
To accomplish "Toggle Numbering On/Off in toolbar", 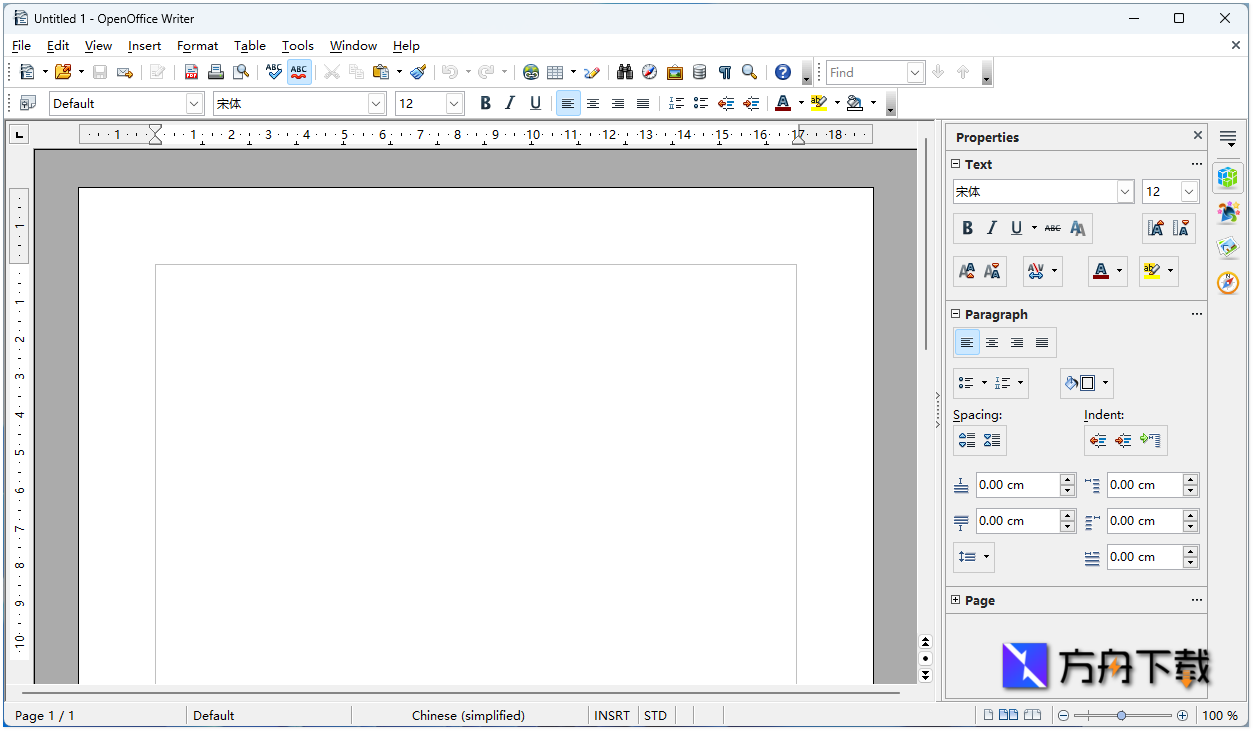I will point(676,103).
